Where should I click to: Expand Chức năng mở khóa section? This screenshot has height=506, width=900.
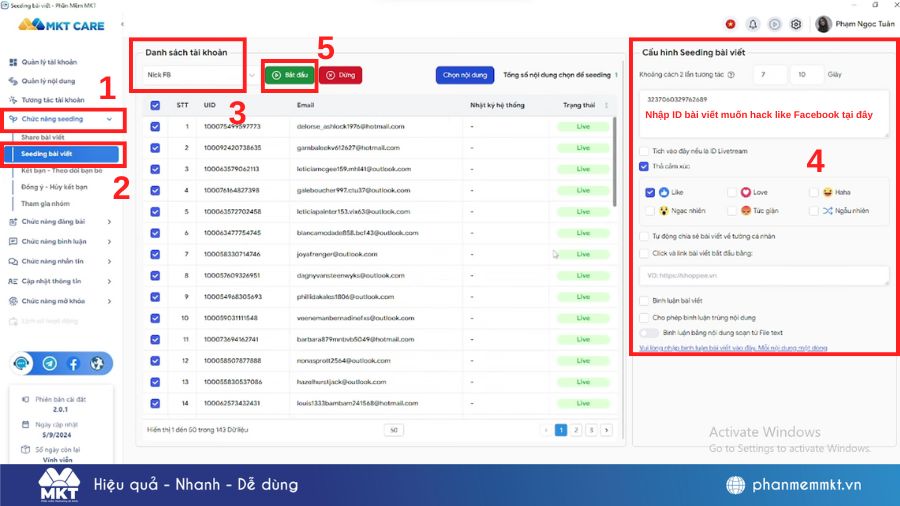109,301
